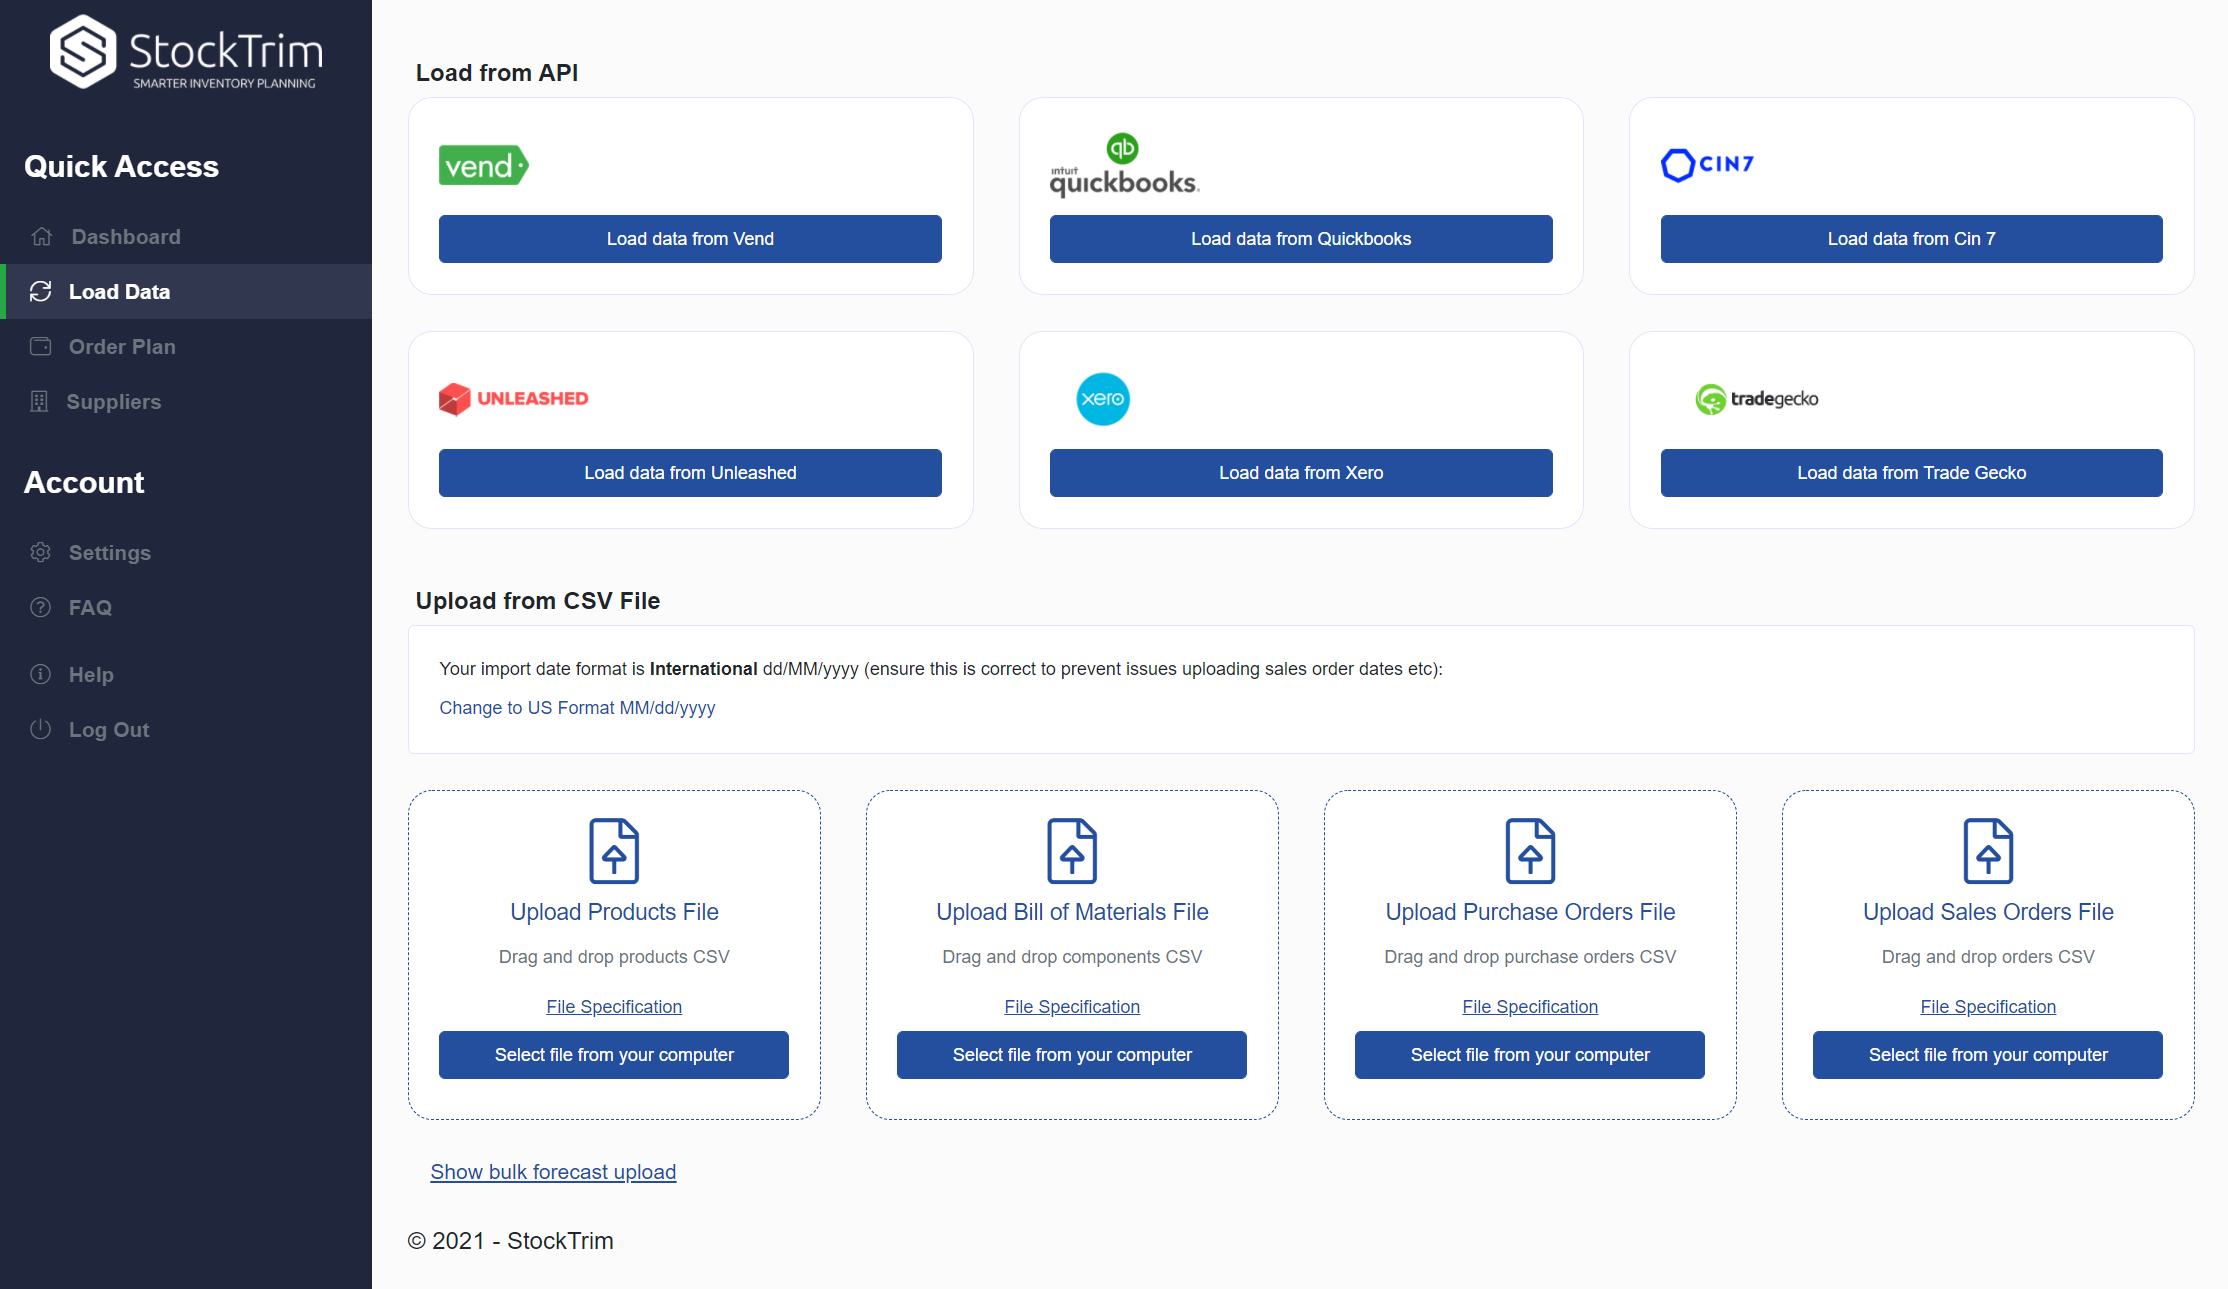
Task: Click Log Out in the sidebar
Action: point(107,729)
